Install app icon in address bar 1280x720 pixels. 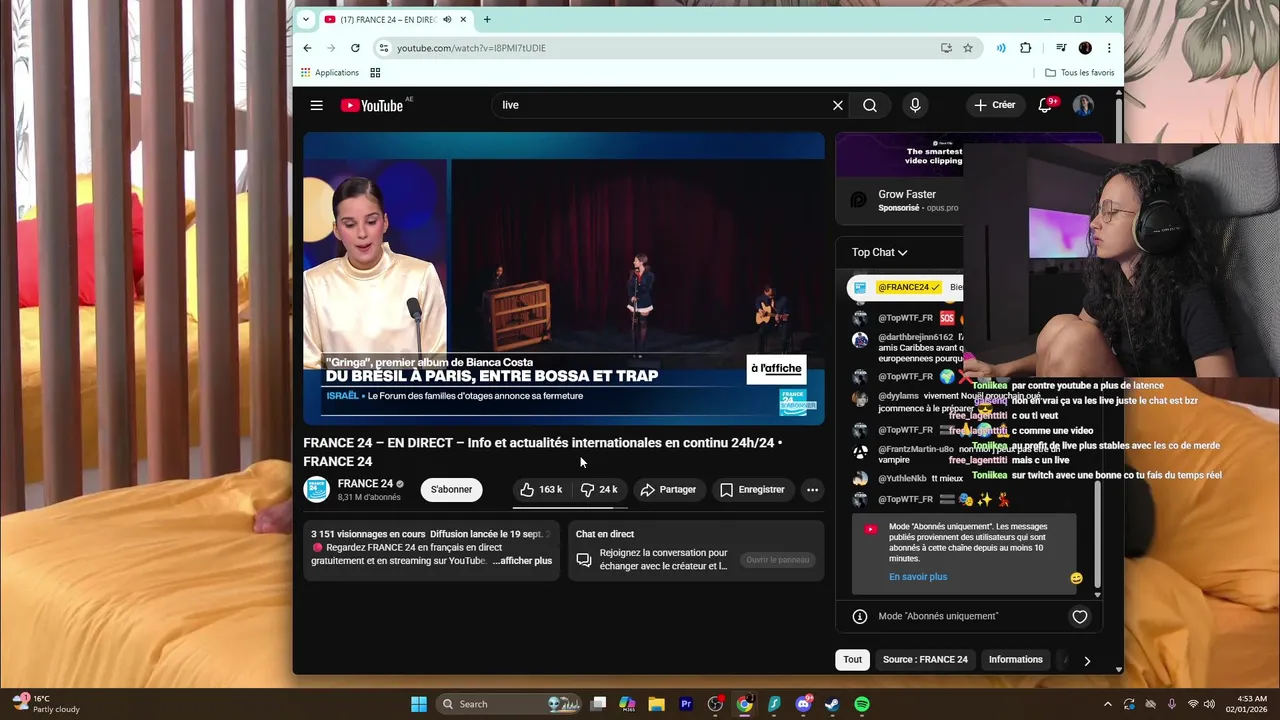(946, 48)
